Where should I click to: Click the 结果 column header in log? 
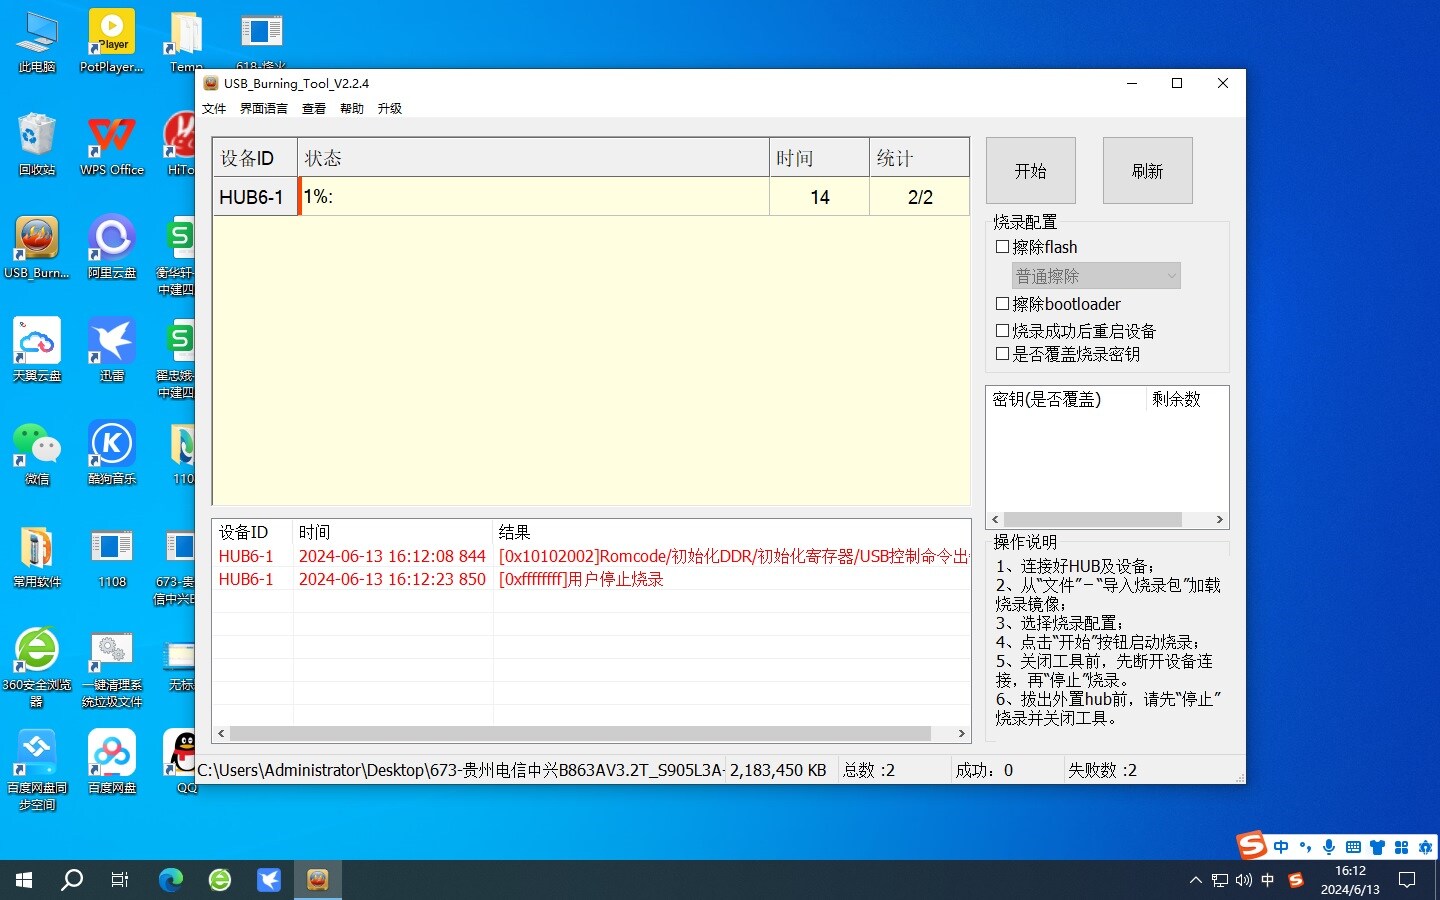click(732, 532)
